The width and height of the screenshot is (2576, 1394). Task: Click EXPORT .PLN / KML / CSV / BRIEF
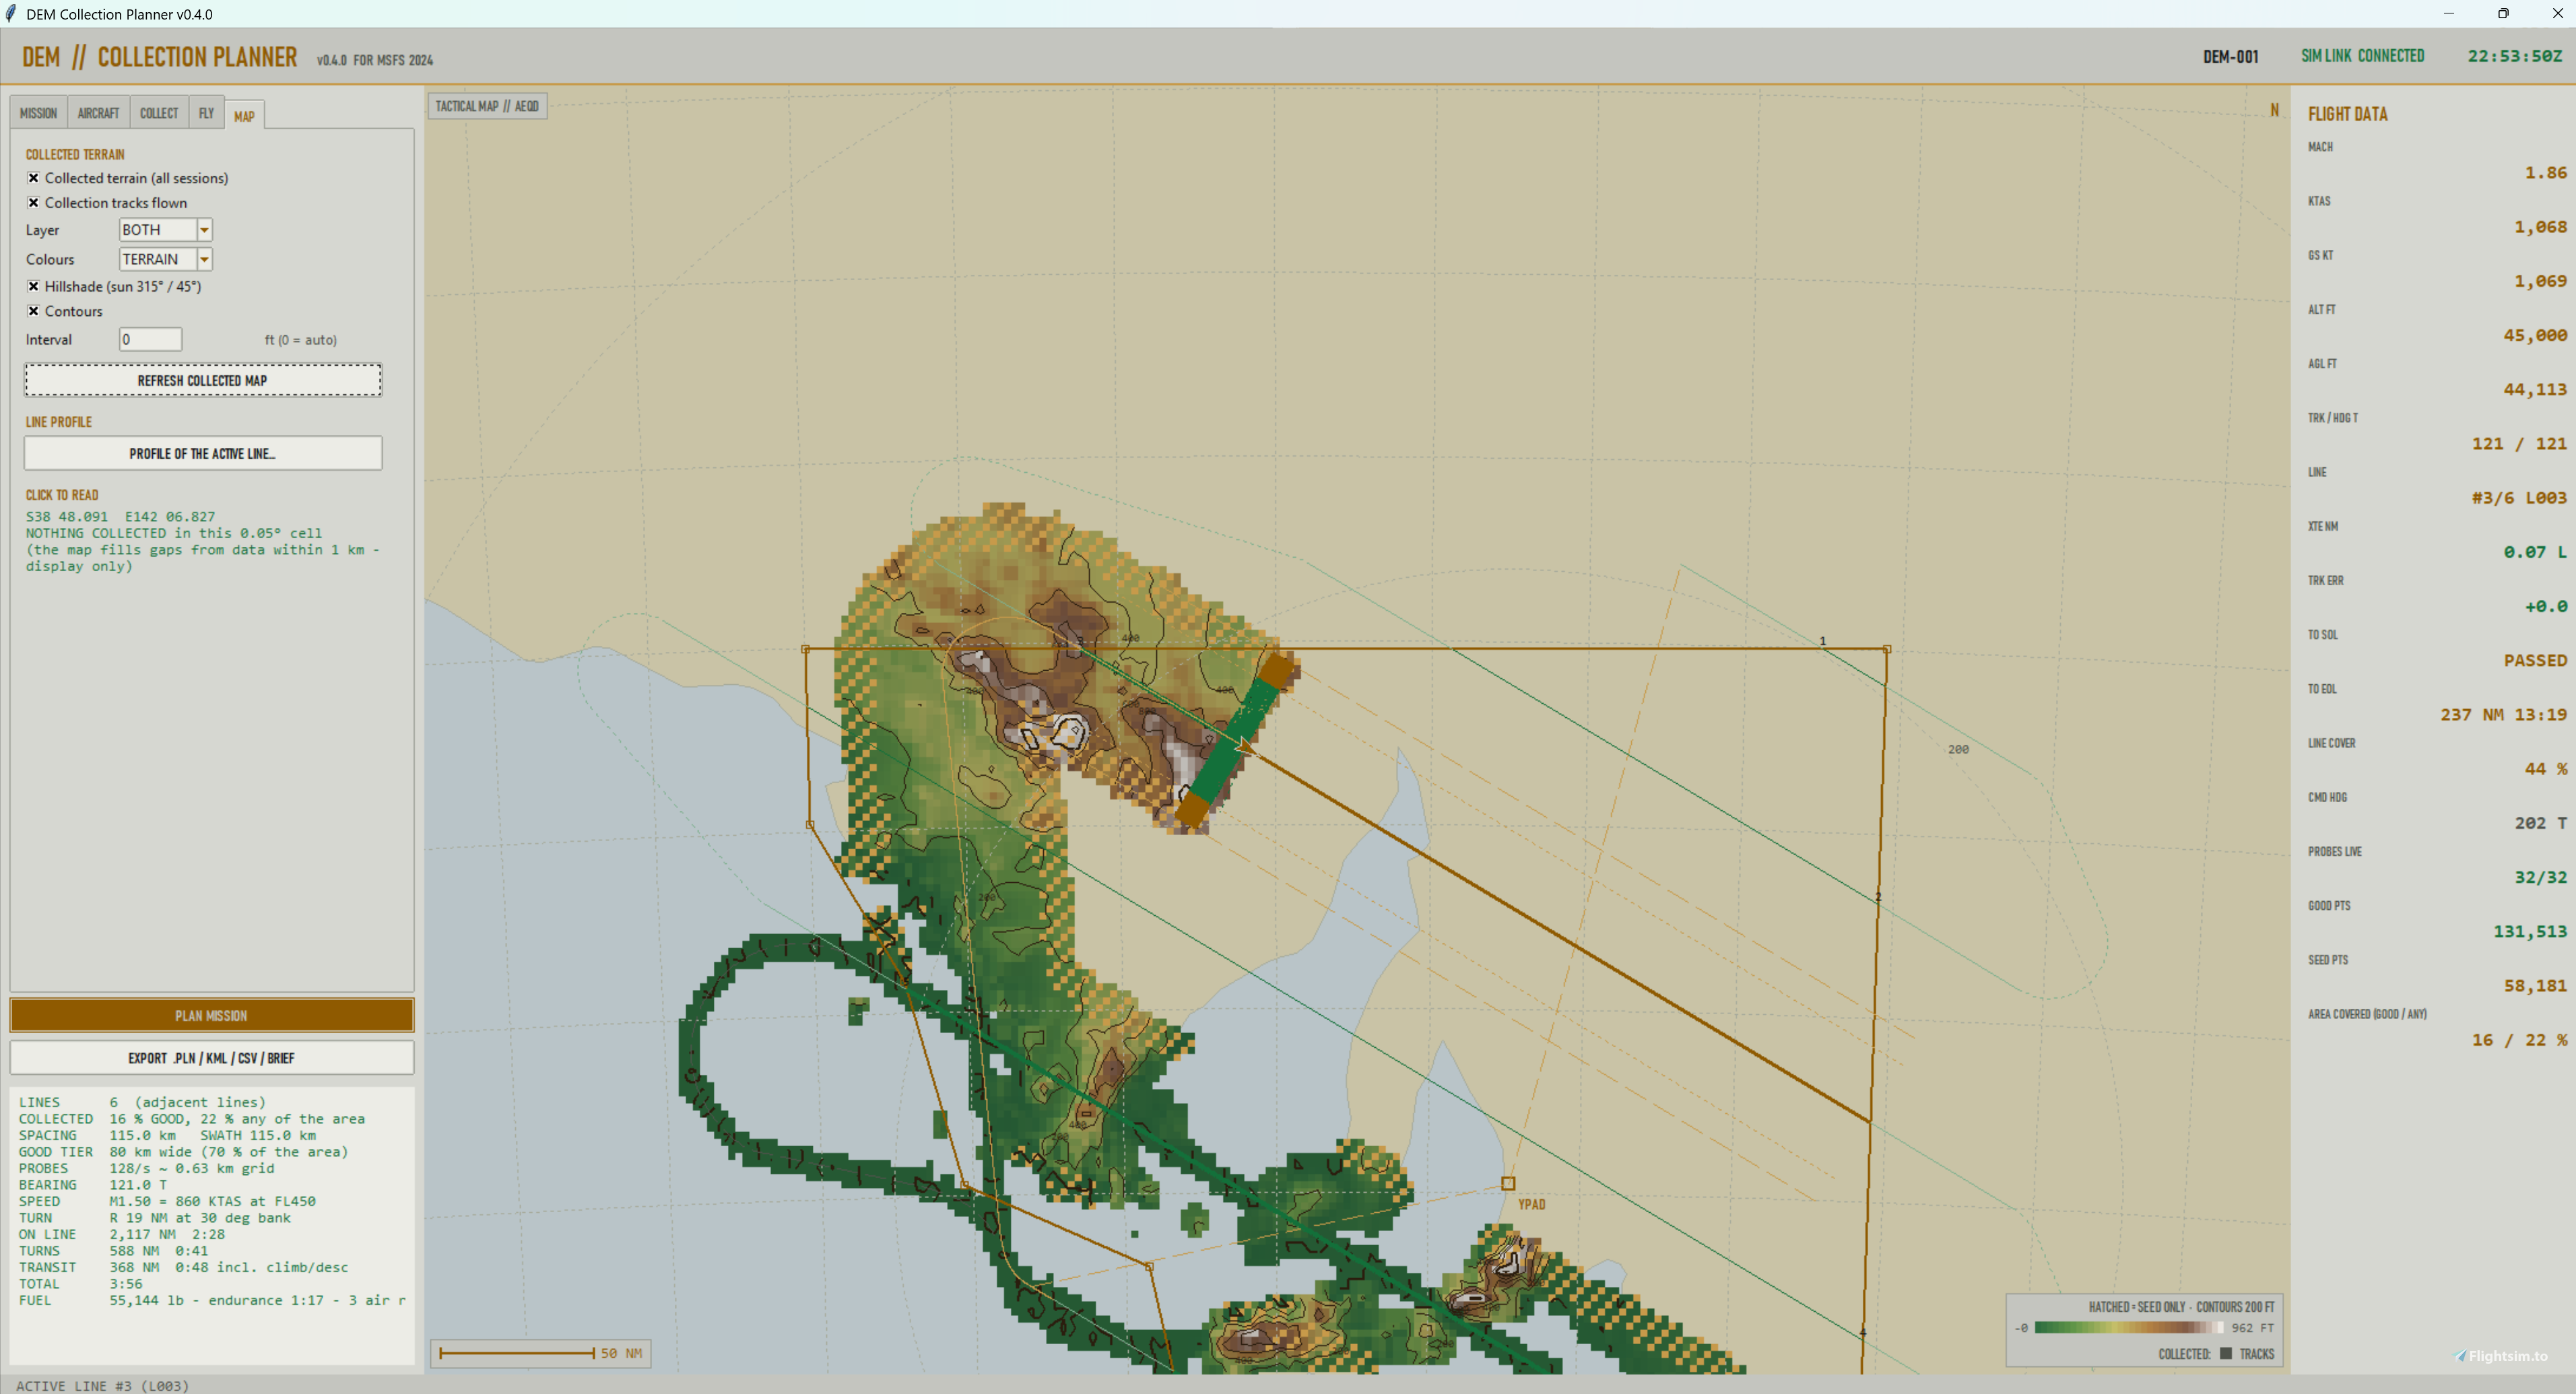pyautogui.click(x=211, y=1058)
